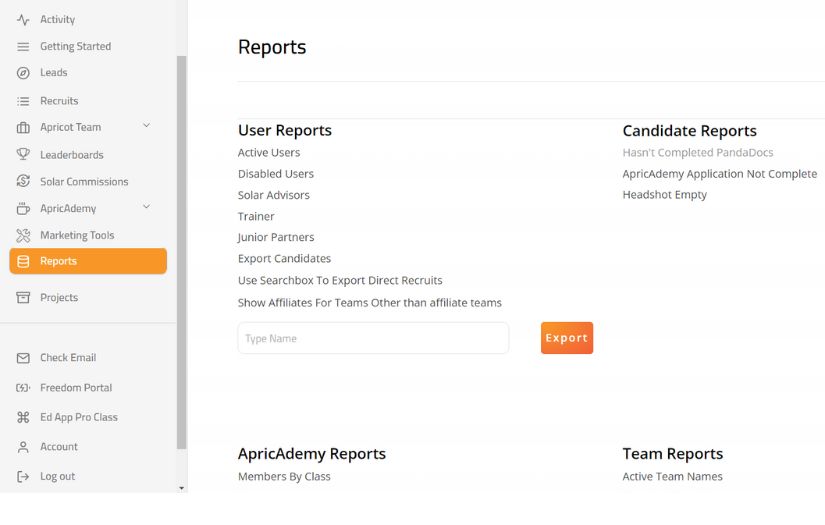825x525 pixels.
Task: Click Use Searchbox To Export Direct Recruits
Action: (340, 280)
